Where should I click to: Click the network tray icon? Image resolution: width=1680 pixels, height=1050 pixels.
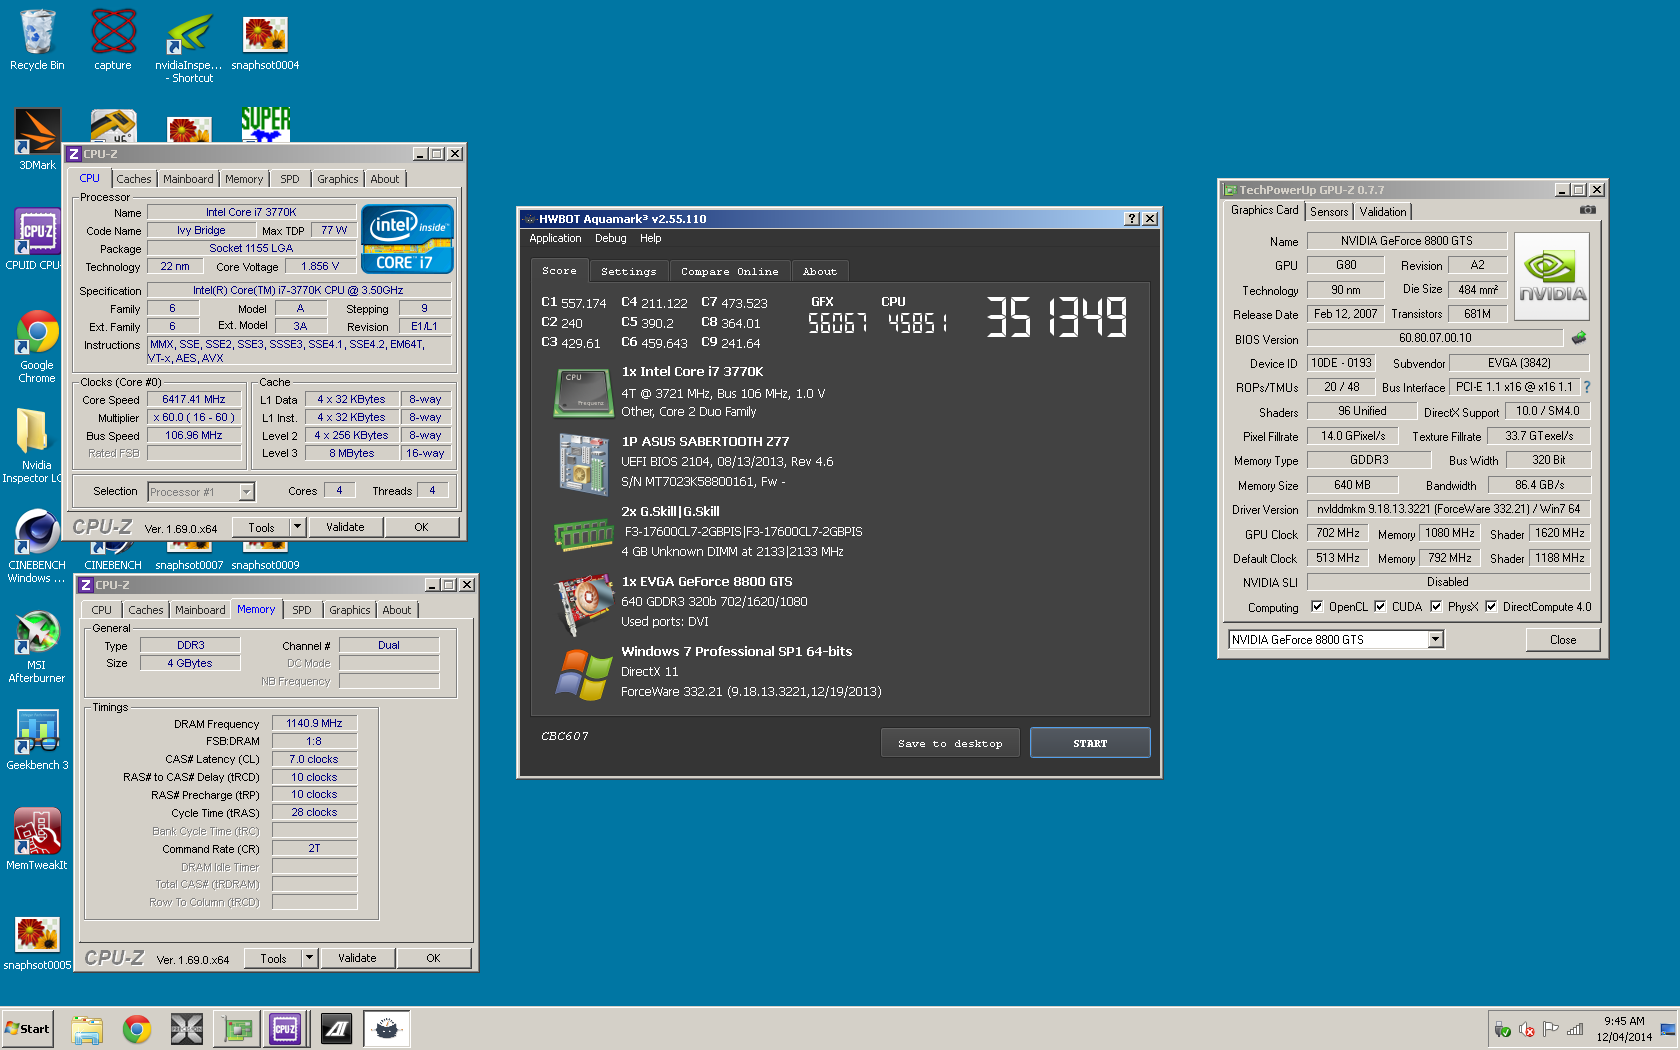click(1575, 1029)
